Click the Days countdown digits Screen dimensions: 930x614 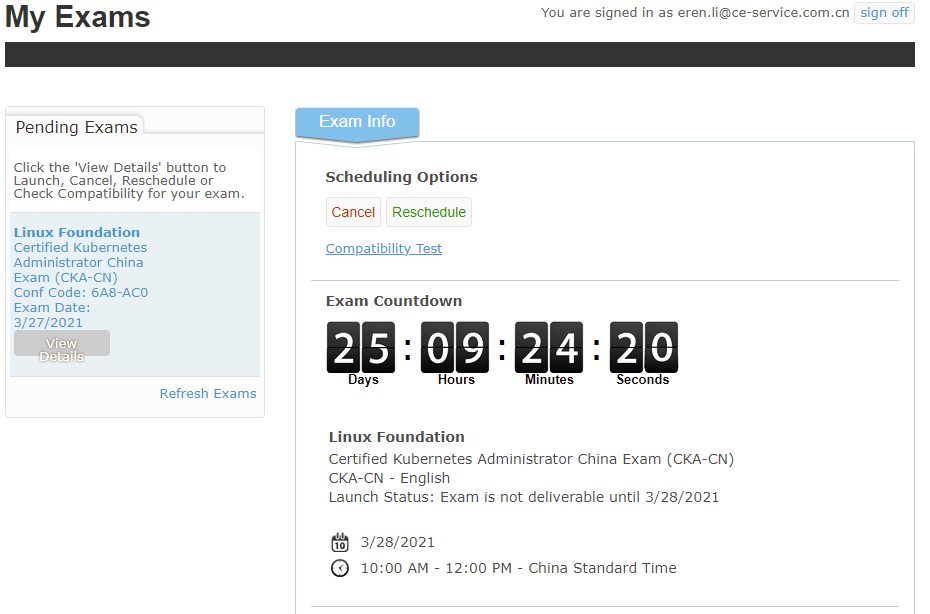click(361, 348)
